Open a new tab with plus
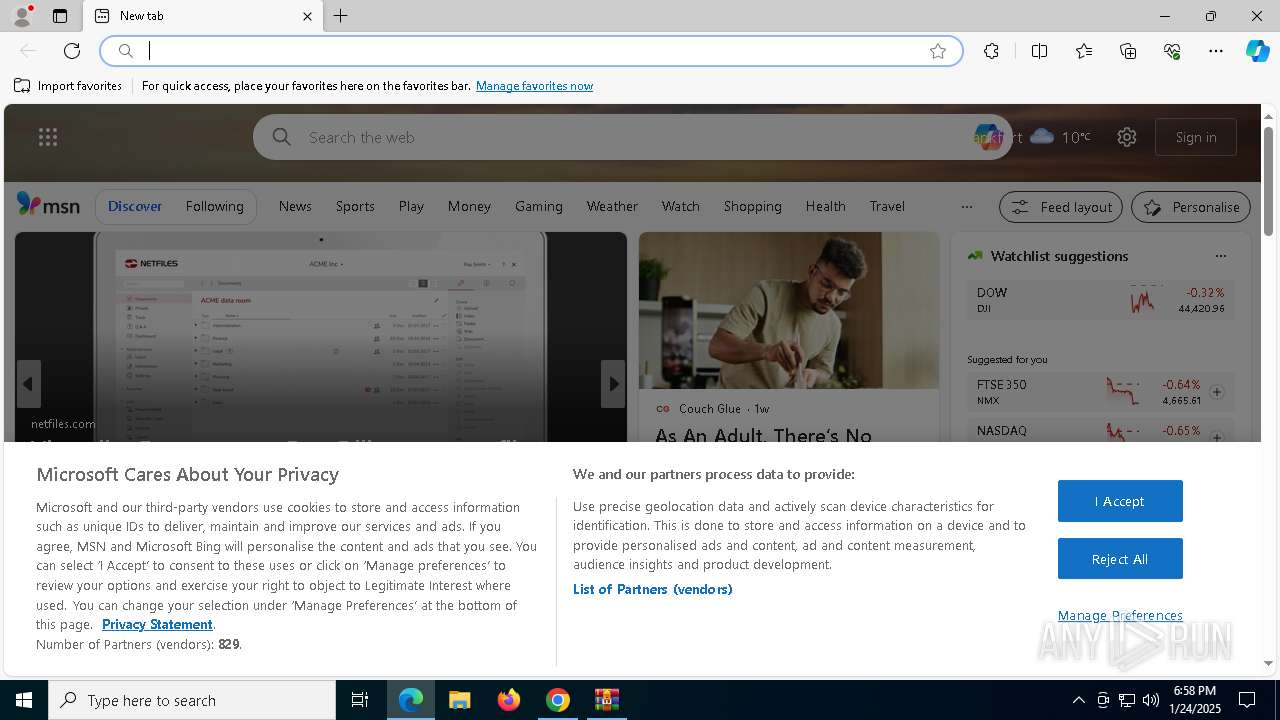The height and width of the screenshot is (720, 1280). click(x=341, y=16)
